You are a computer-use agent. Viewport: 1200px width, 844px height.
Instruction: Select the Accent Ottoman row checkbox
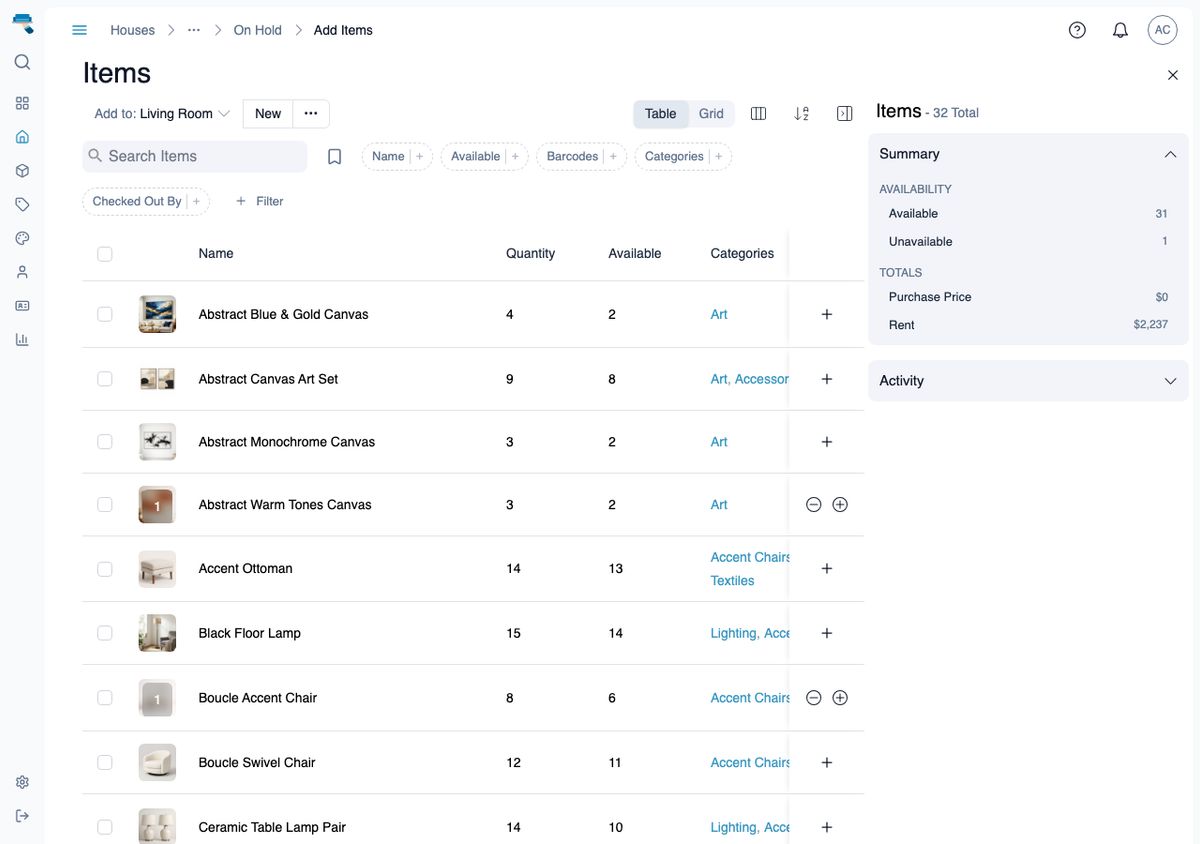pos(105,569)
